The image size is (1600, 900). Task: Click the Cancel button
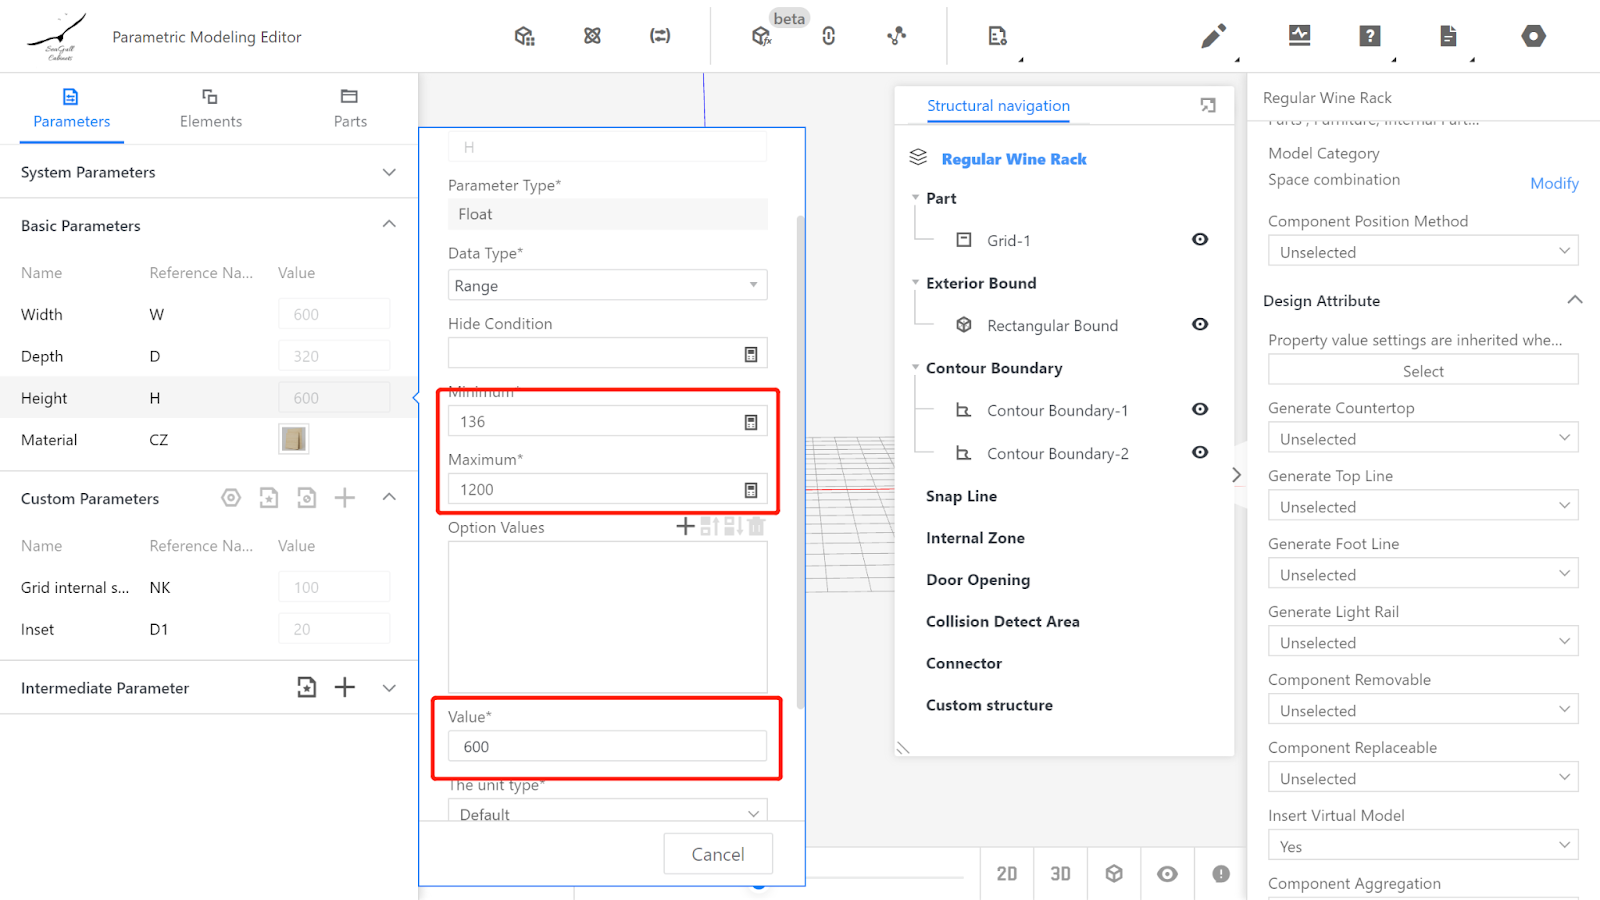coord(718,854)
